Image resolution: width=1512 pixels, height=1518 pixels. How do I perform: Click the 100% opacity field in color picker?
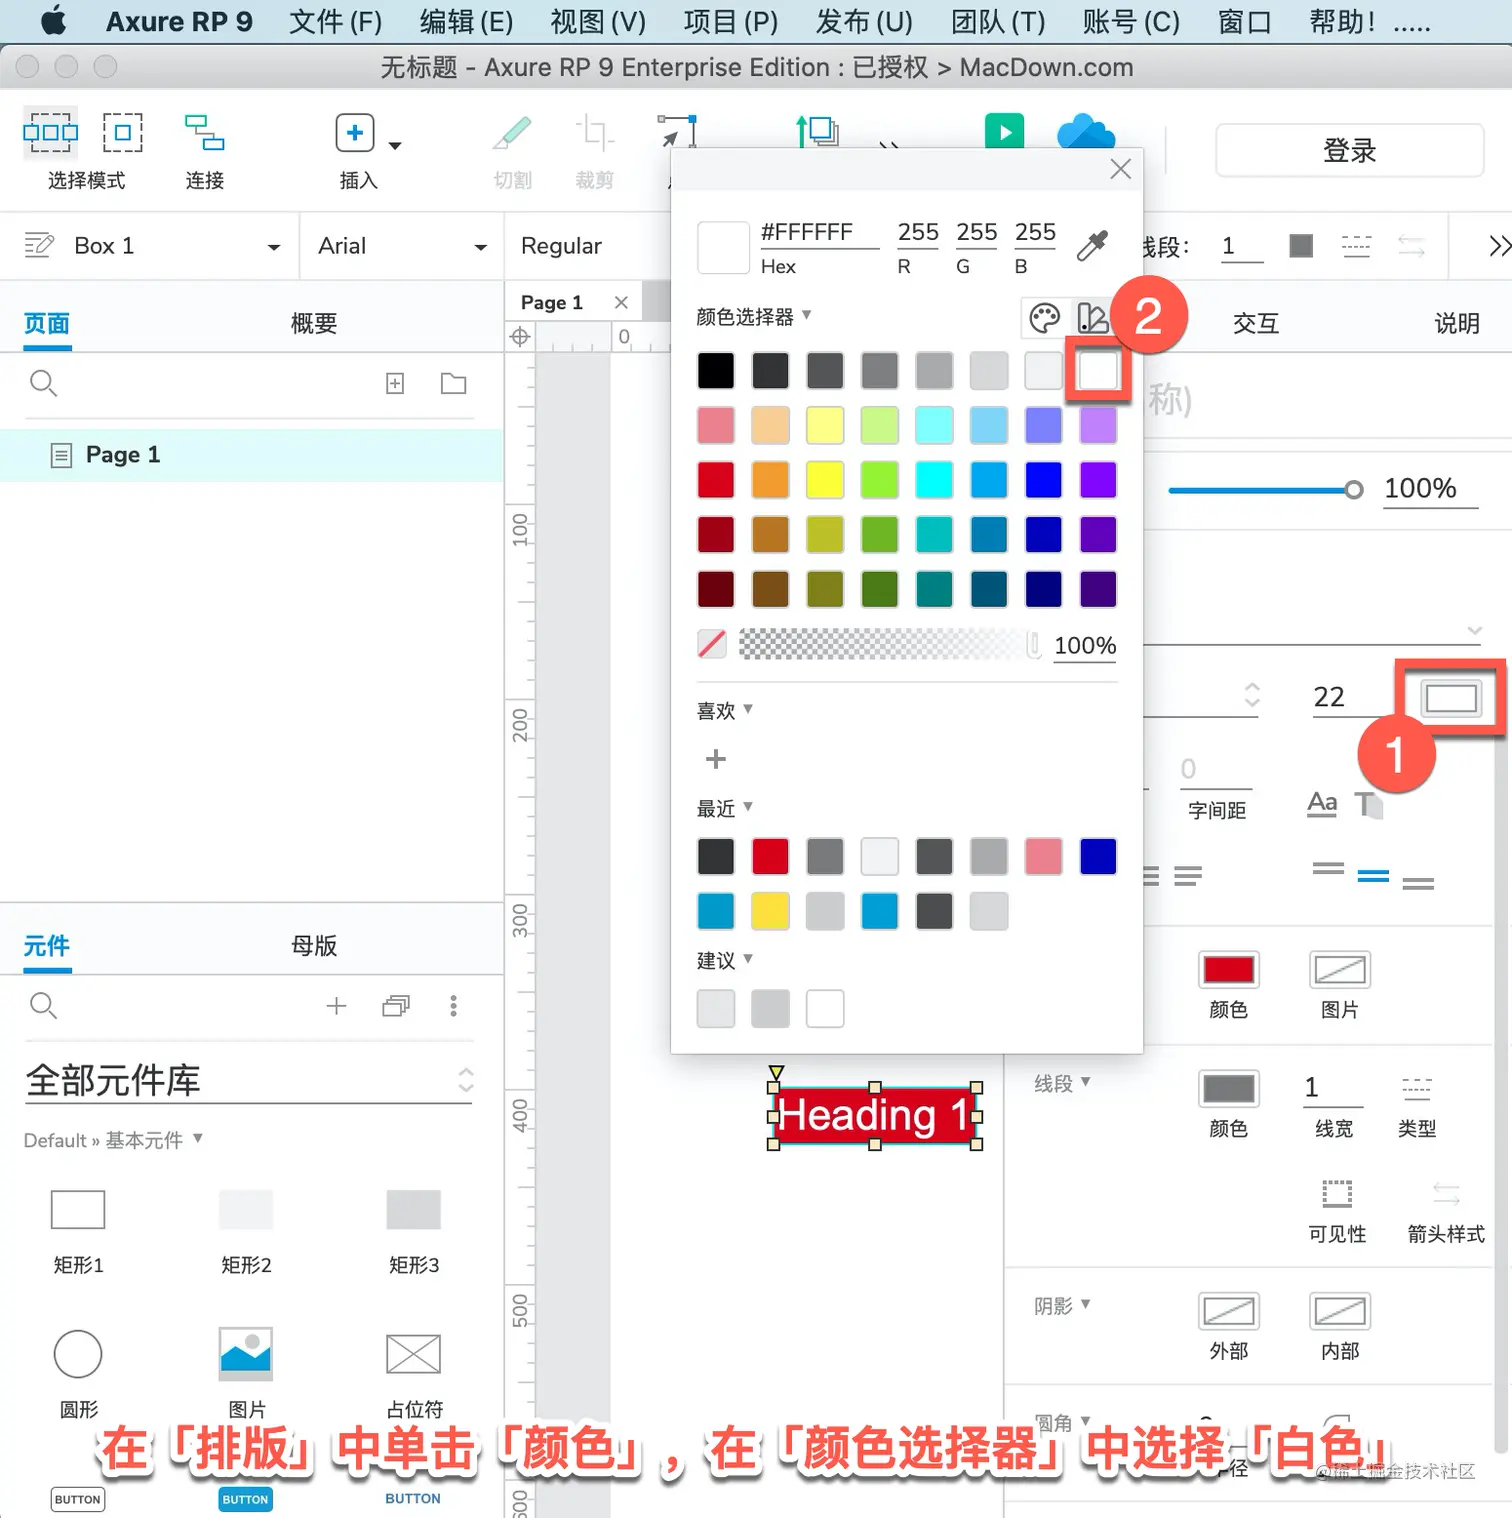tap(1085, 646)
